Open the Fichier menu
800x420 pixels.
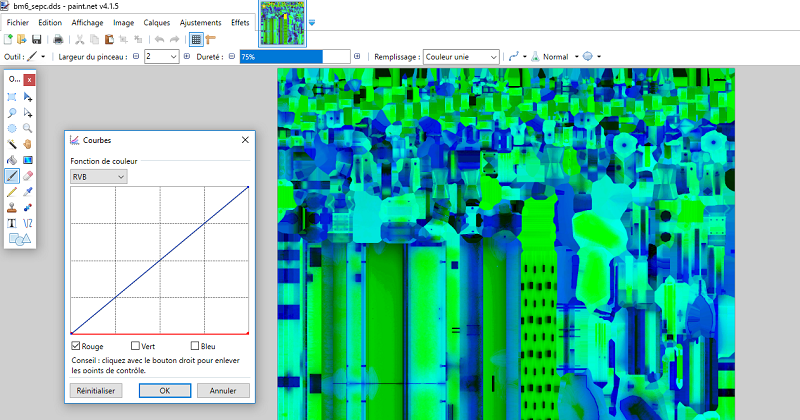pos(18,22)
